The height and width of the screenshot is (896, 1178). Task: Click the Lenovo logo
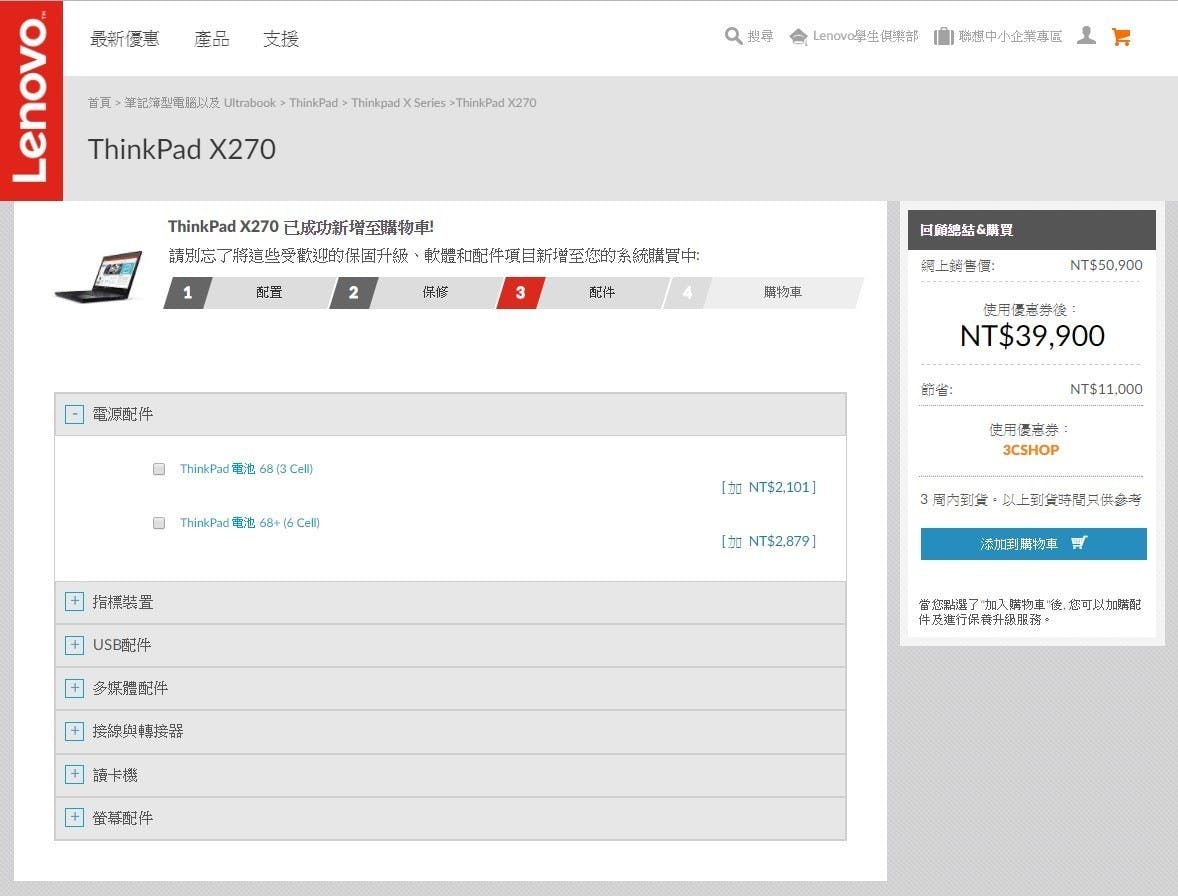click(x=31, y=101)
